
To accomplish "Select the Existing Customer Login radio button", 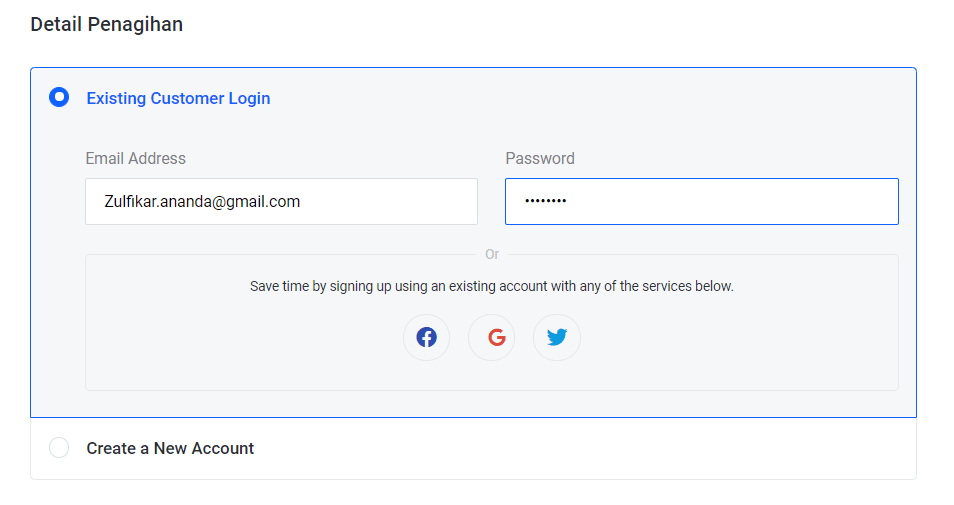I will click(x=59, y=98).
